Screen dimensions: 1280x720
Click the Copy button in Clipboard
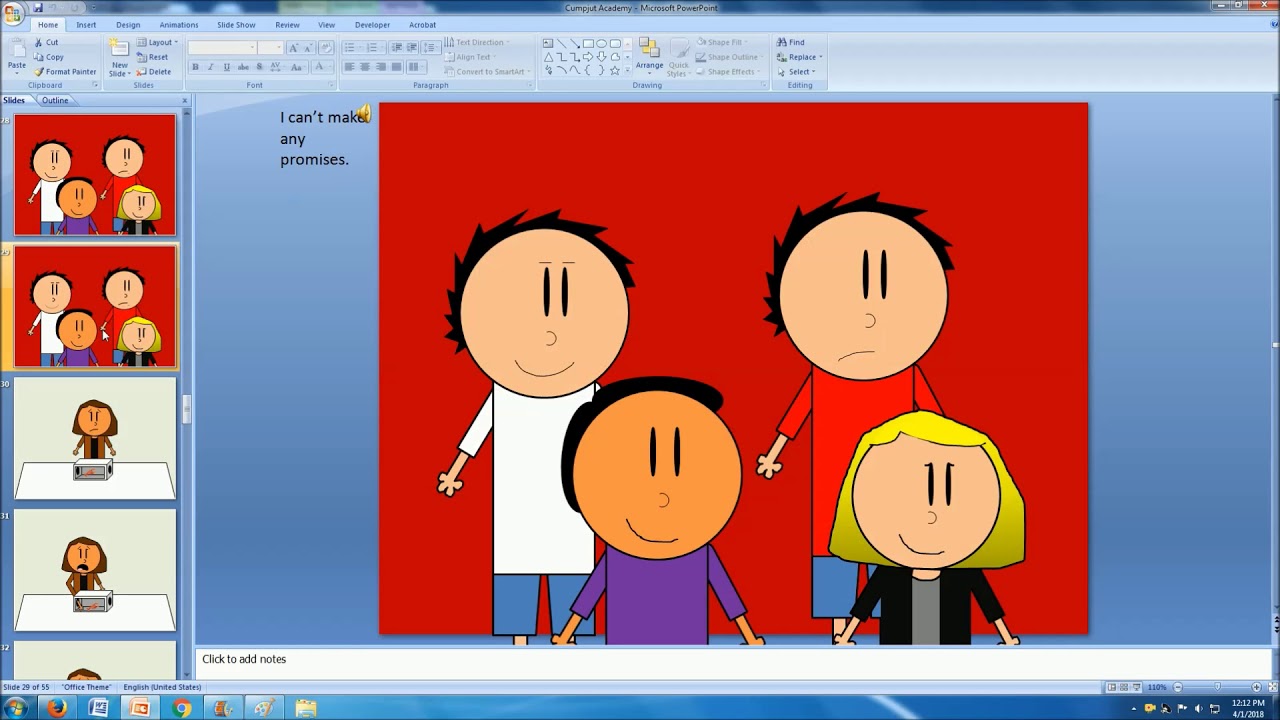coord(48,57)
